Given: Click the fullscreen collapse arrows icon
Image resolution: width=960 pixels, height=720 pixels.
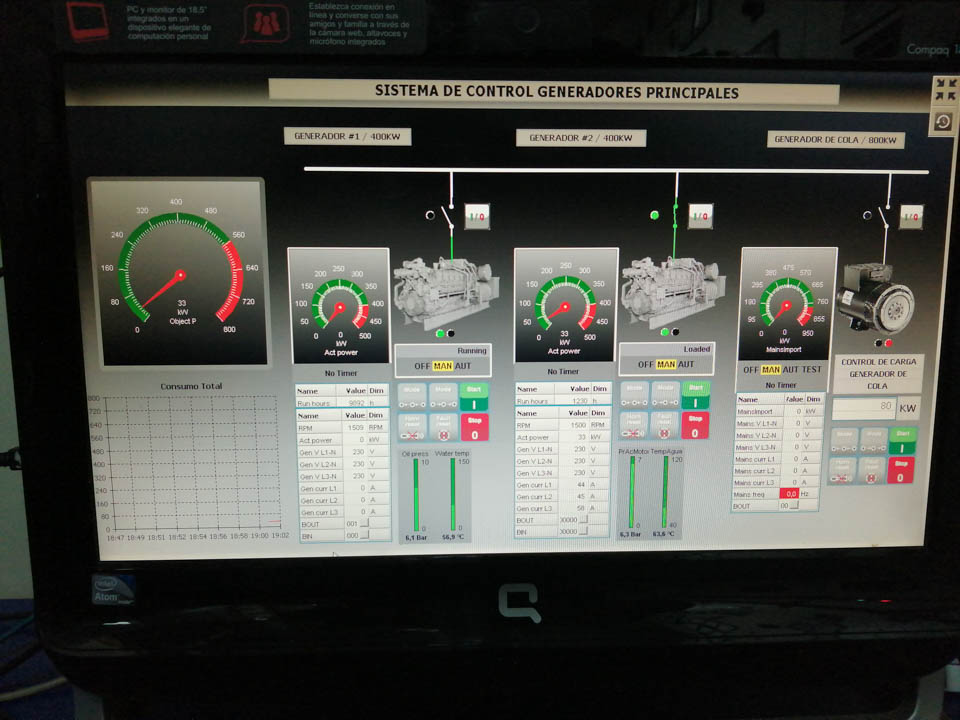Looking at the screenshot, I should 943,90.
